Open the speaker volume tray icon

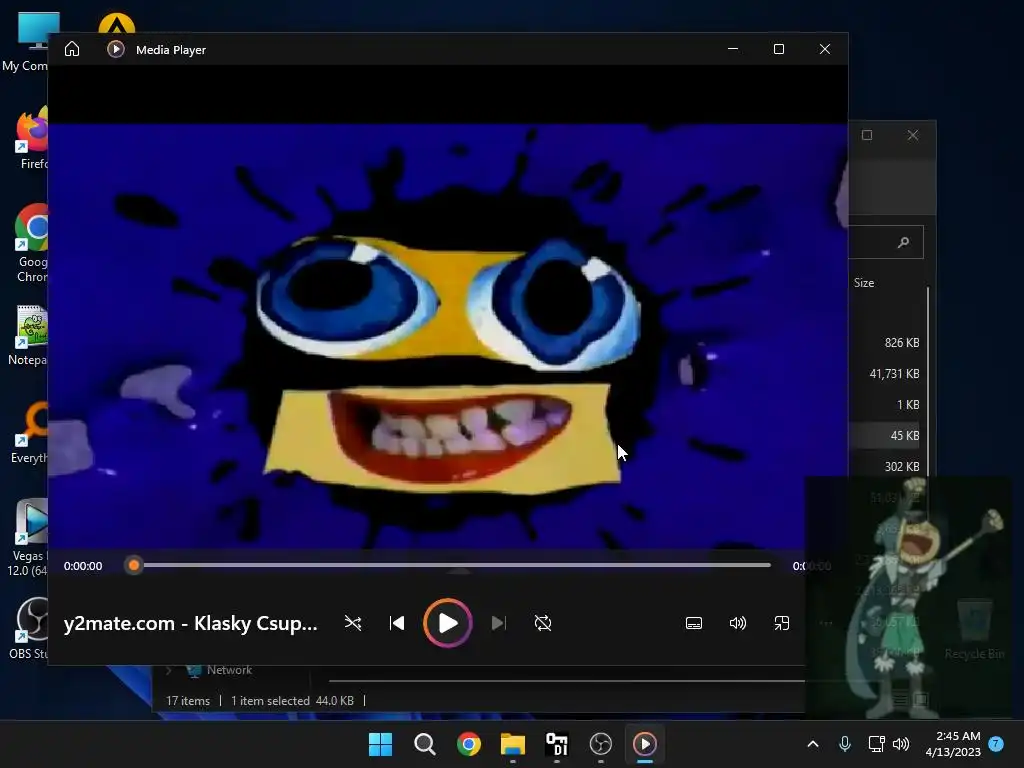tap(901, 744)
